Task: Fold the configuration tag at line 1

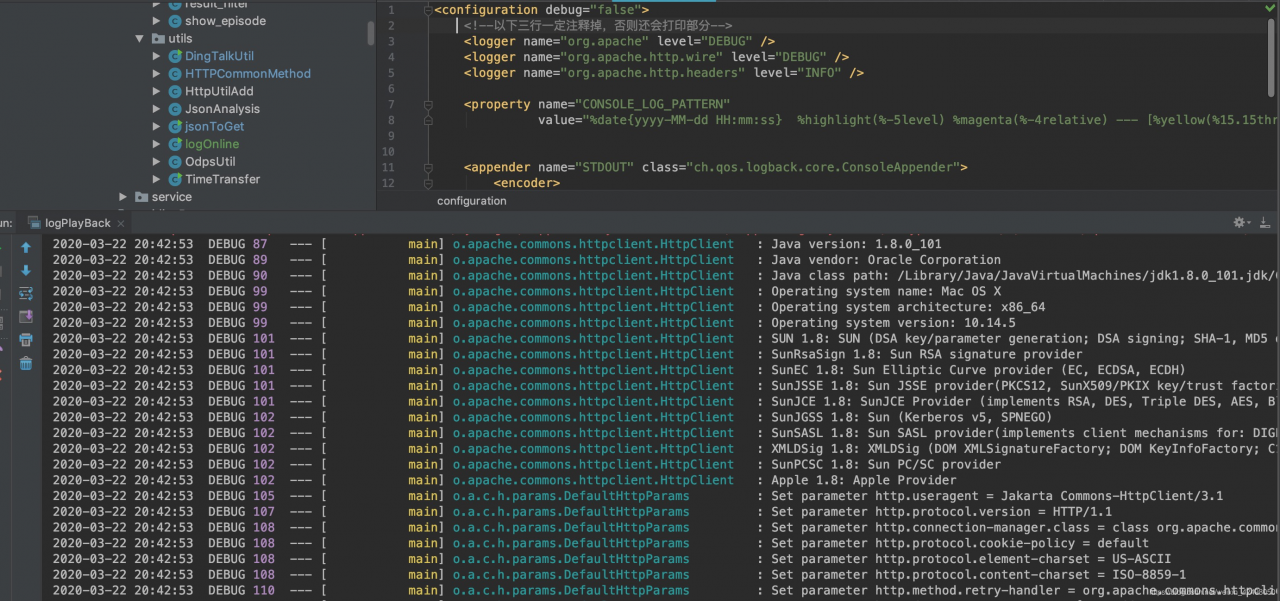Action: (427, 10)
